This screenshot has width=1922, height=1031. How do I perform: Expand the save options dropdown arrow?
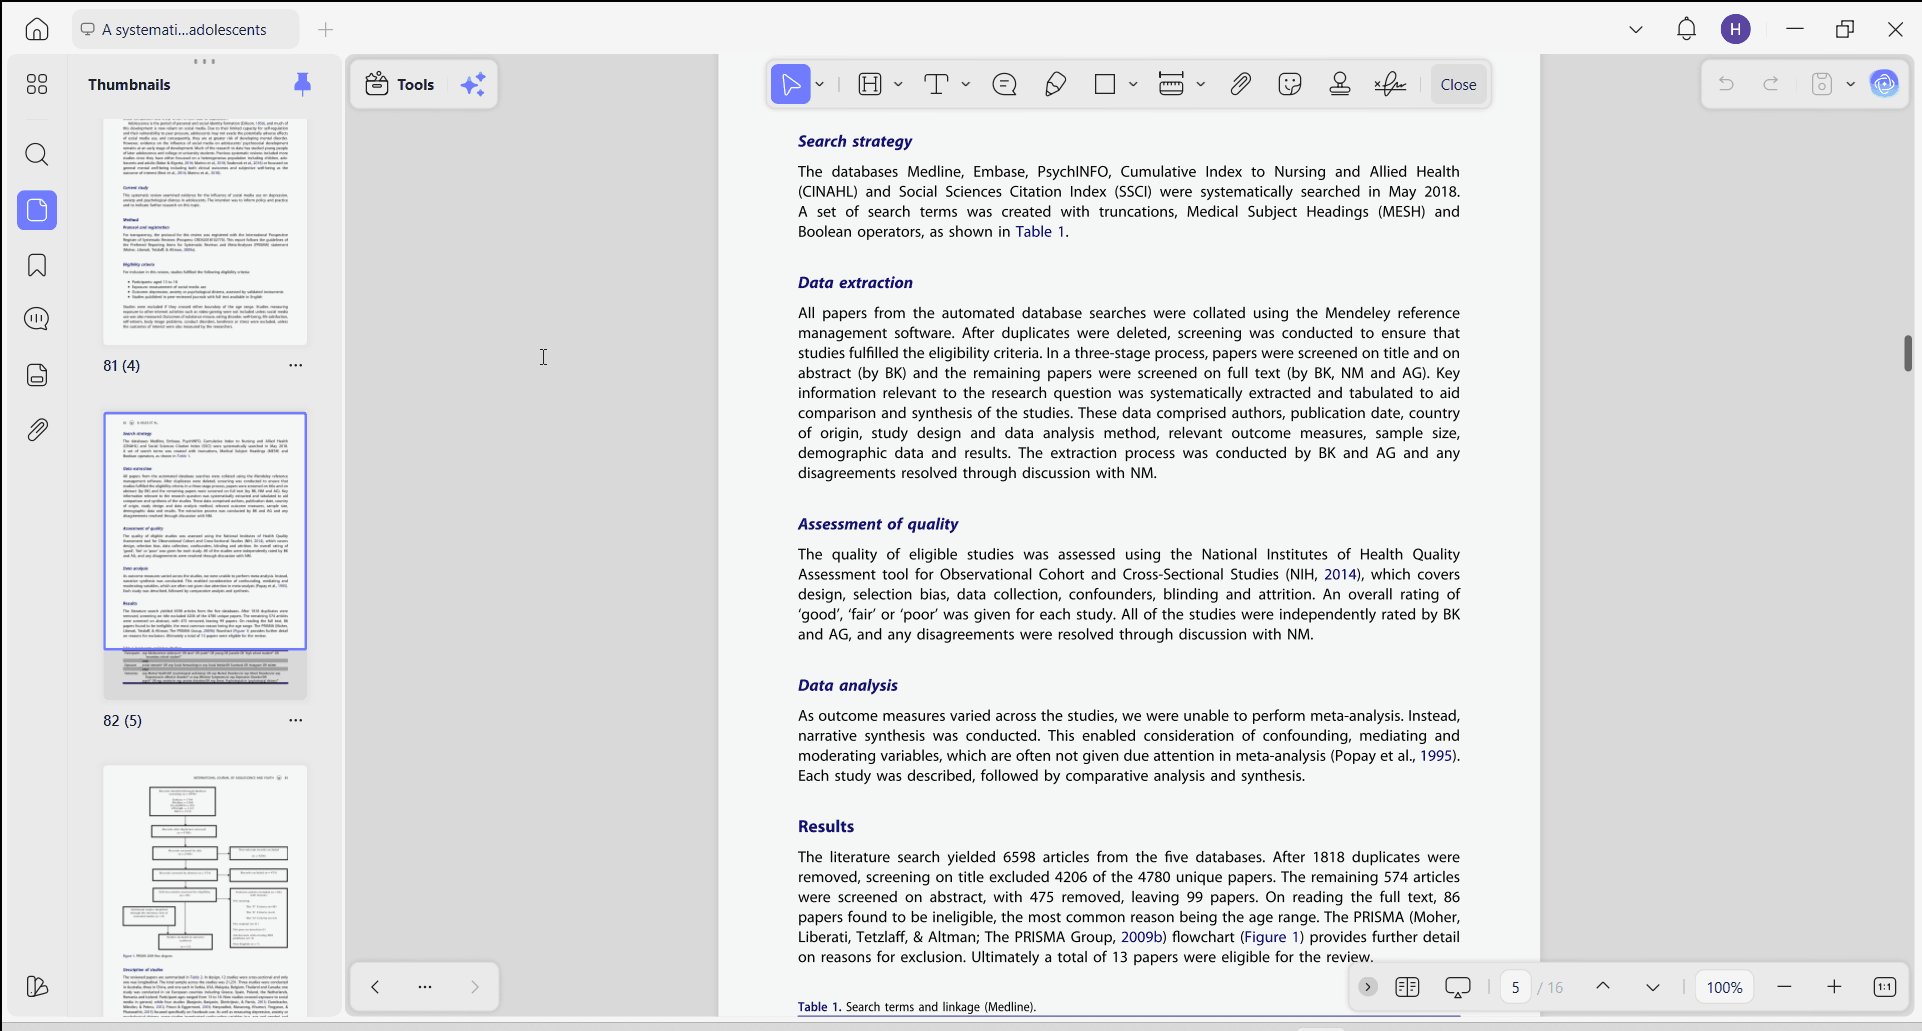point(1851,84)
